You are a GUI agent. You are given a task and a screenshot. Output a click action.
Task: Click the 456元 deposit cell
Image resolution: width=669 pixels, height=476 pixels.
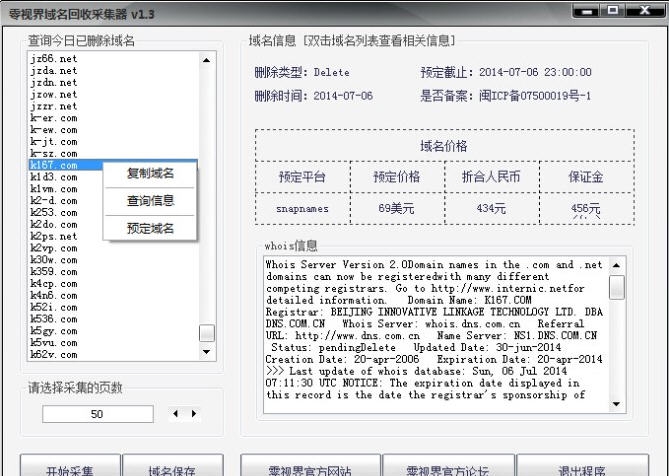point(586,209)
